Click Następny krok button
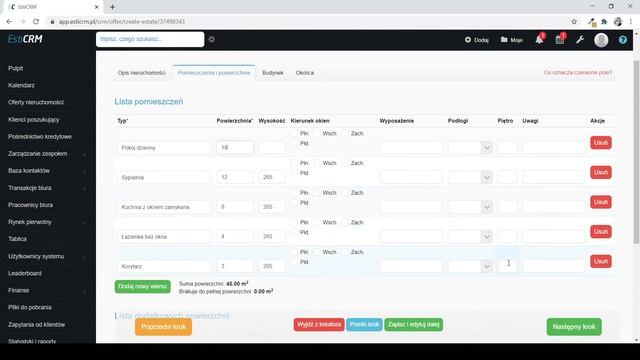This screenshot has width=640, height=360. pyautogui.click(x=574, y=327)
